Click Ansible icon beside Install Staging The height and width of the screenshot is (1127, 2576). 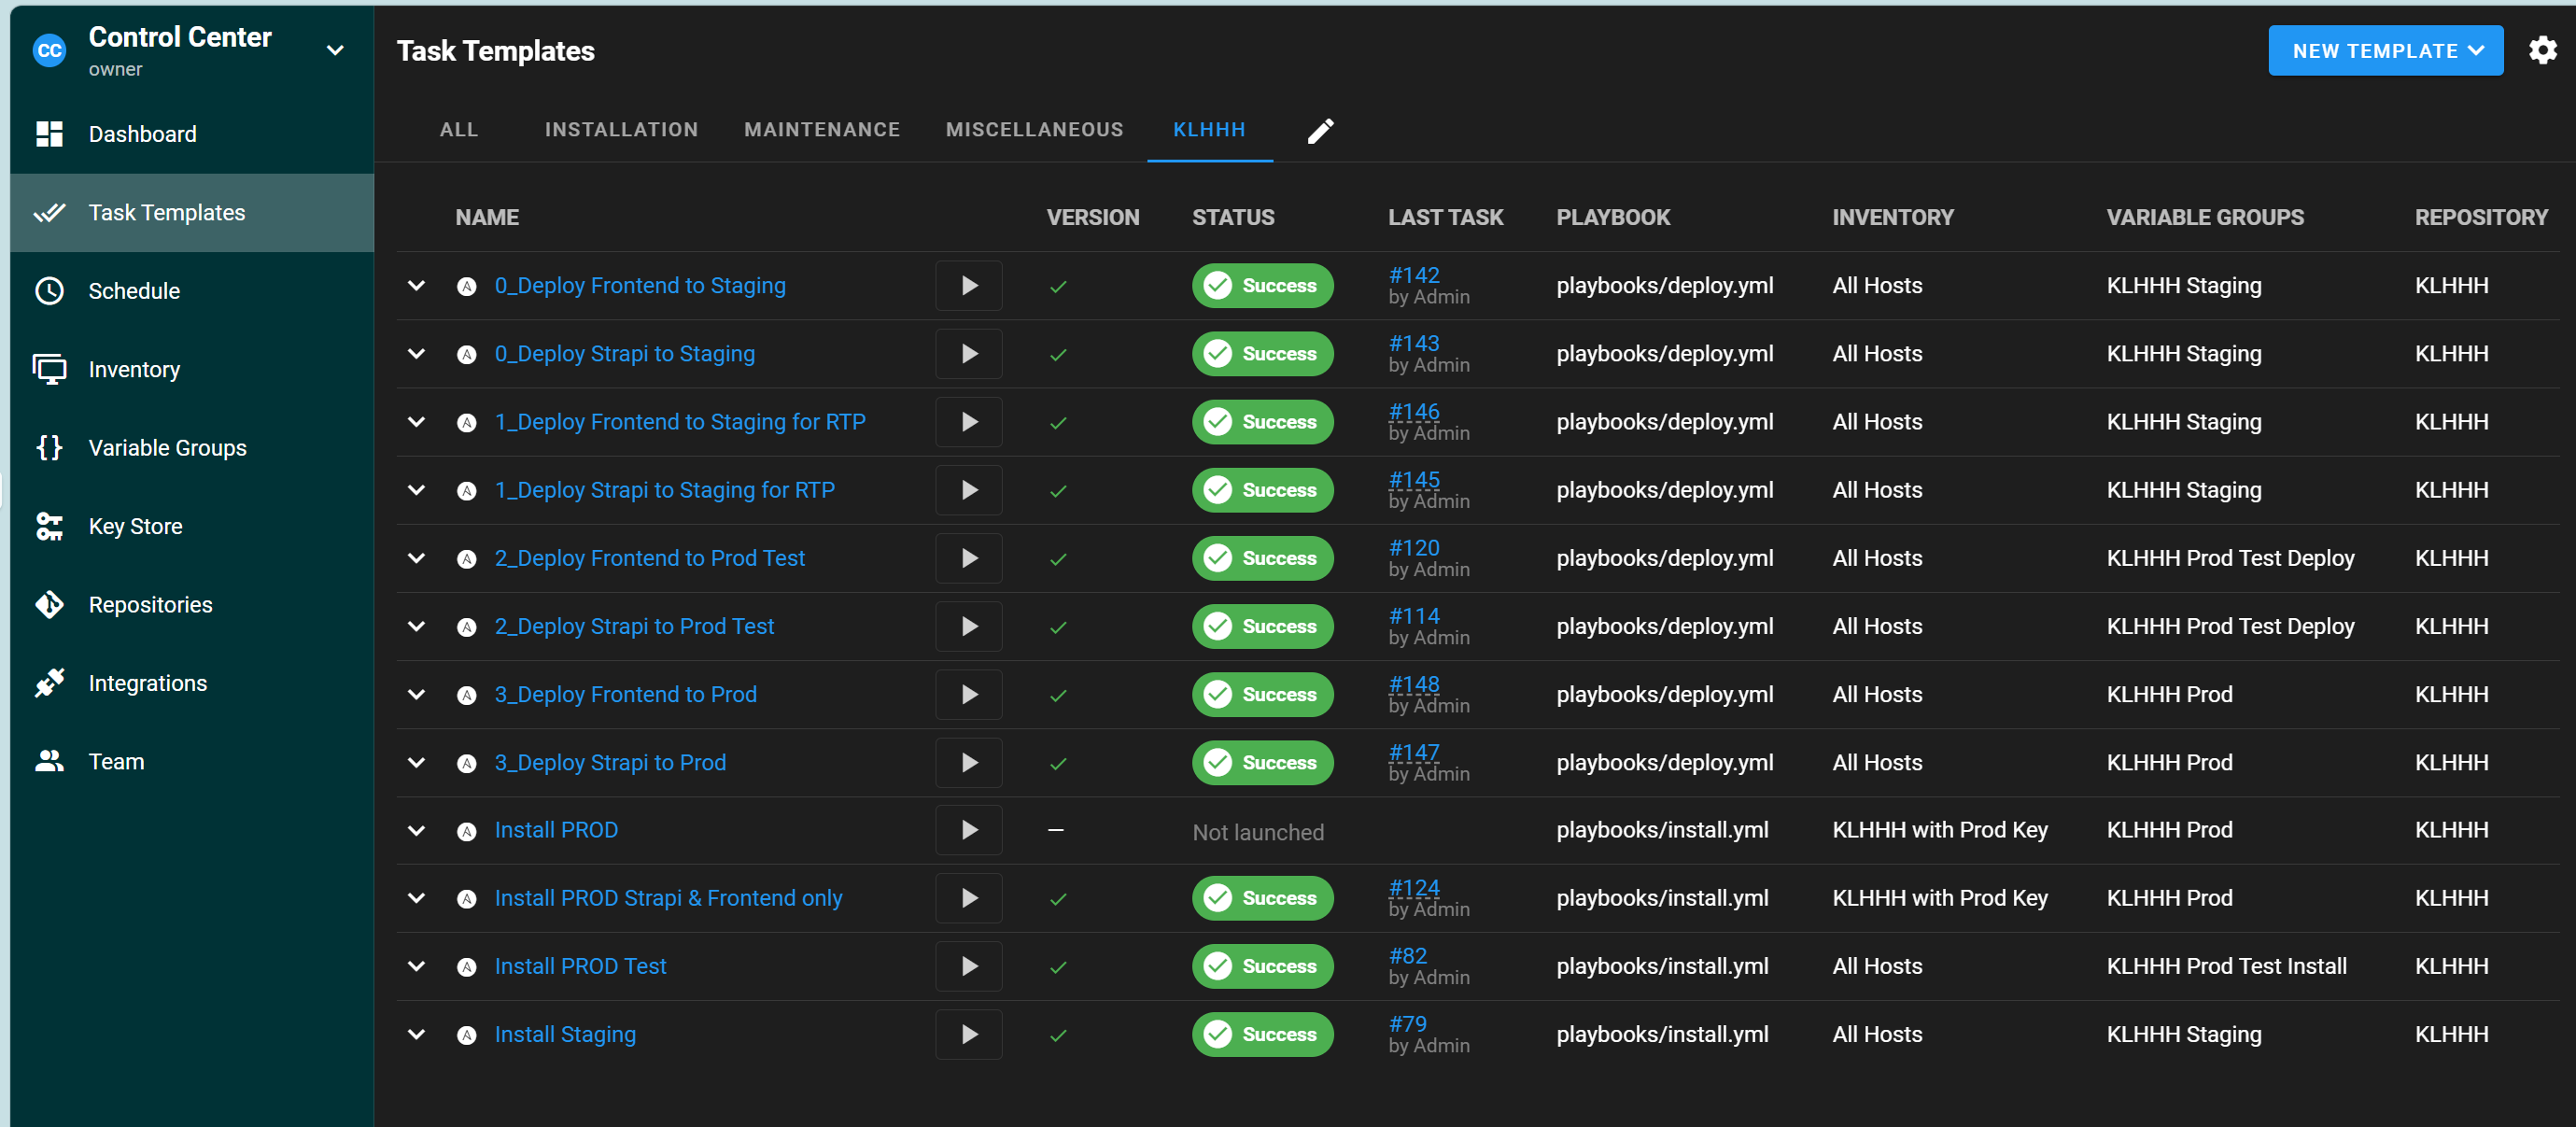point(466,1035)
